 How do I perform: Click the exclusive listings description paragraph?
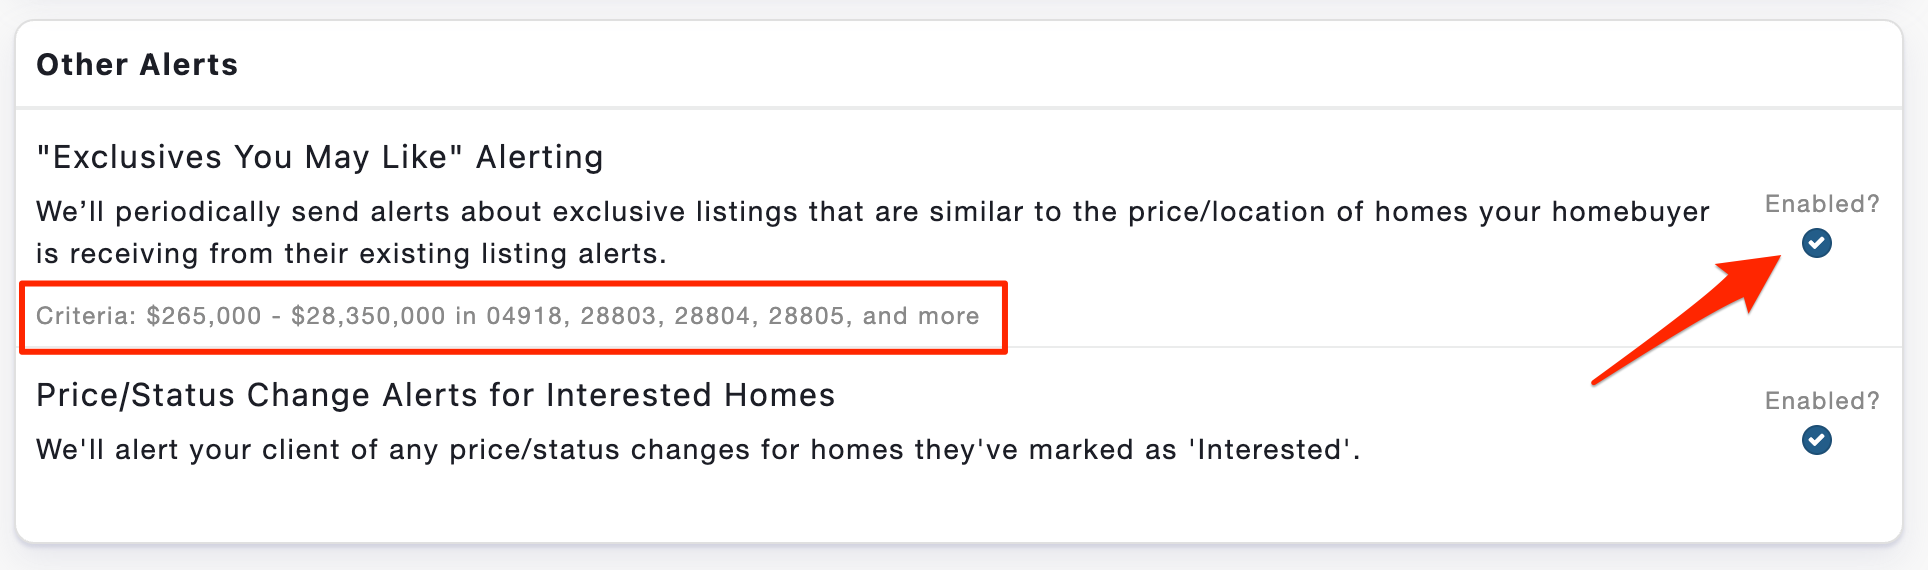[x=873, y=232]
